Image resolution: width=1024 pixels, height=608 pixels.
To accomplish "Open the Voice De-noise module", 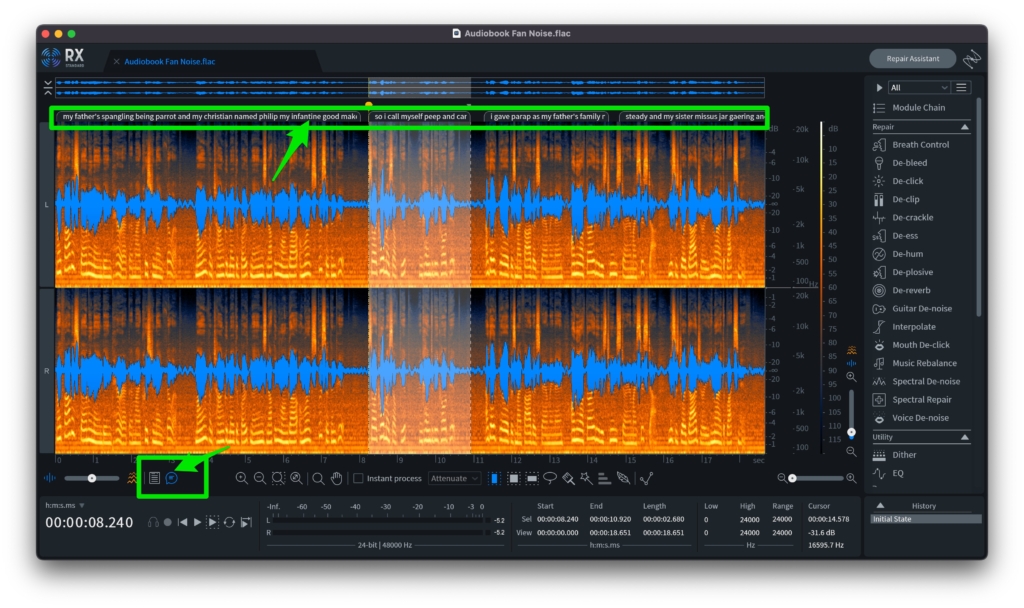I will tap(920, 418).
